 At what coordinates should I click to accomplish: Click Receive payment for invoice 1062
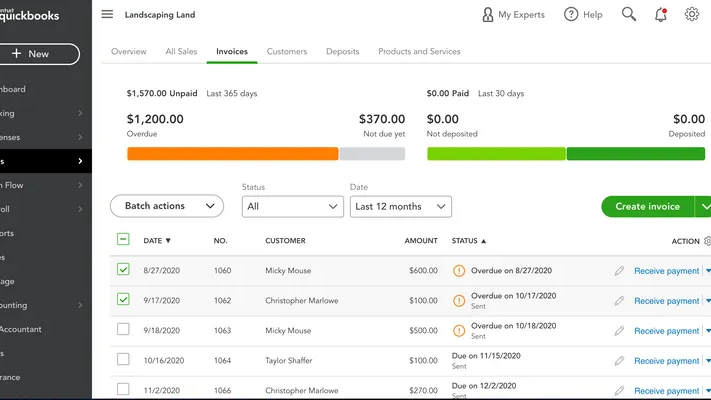tap(666, 301)
